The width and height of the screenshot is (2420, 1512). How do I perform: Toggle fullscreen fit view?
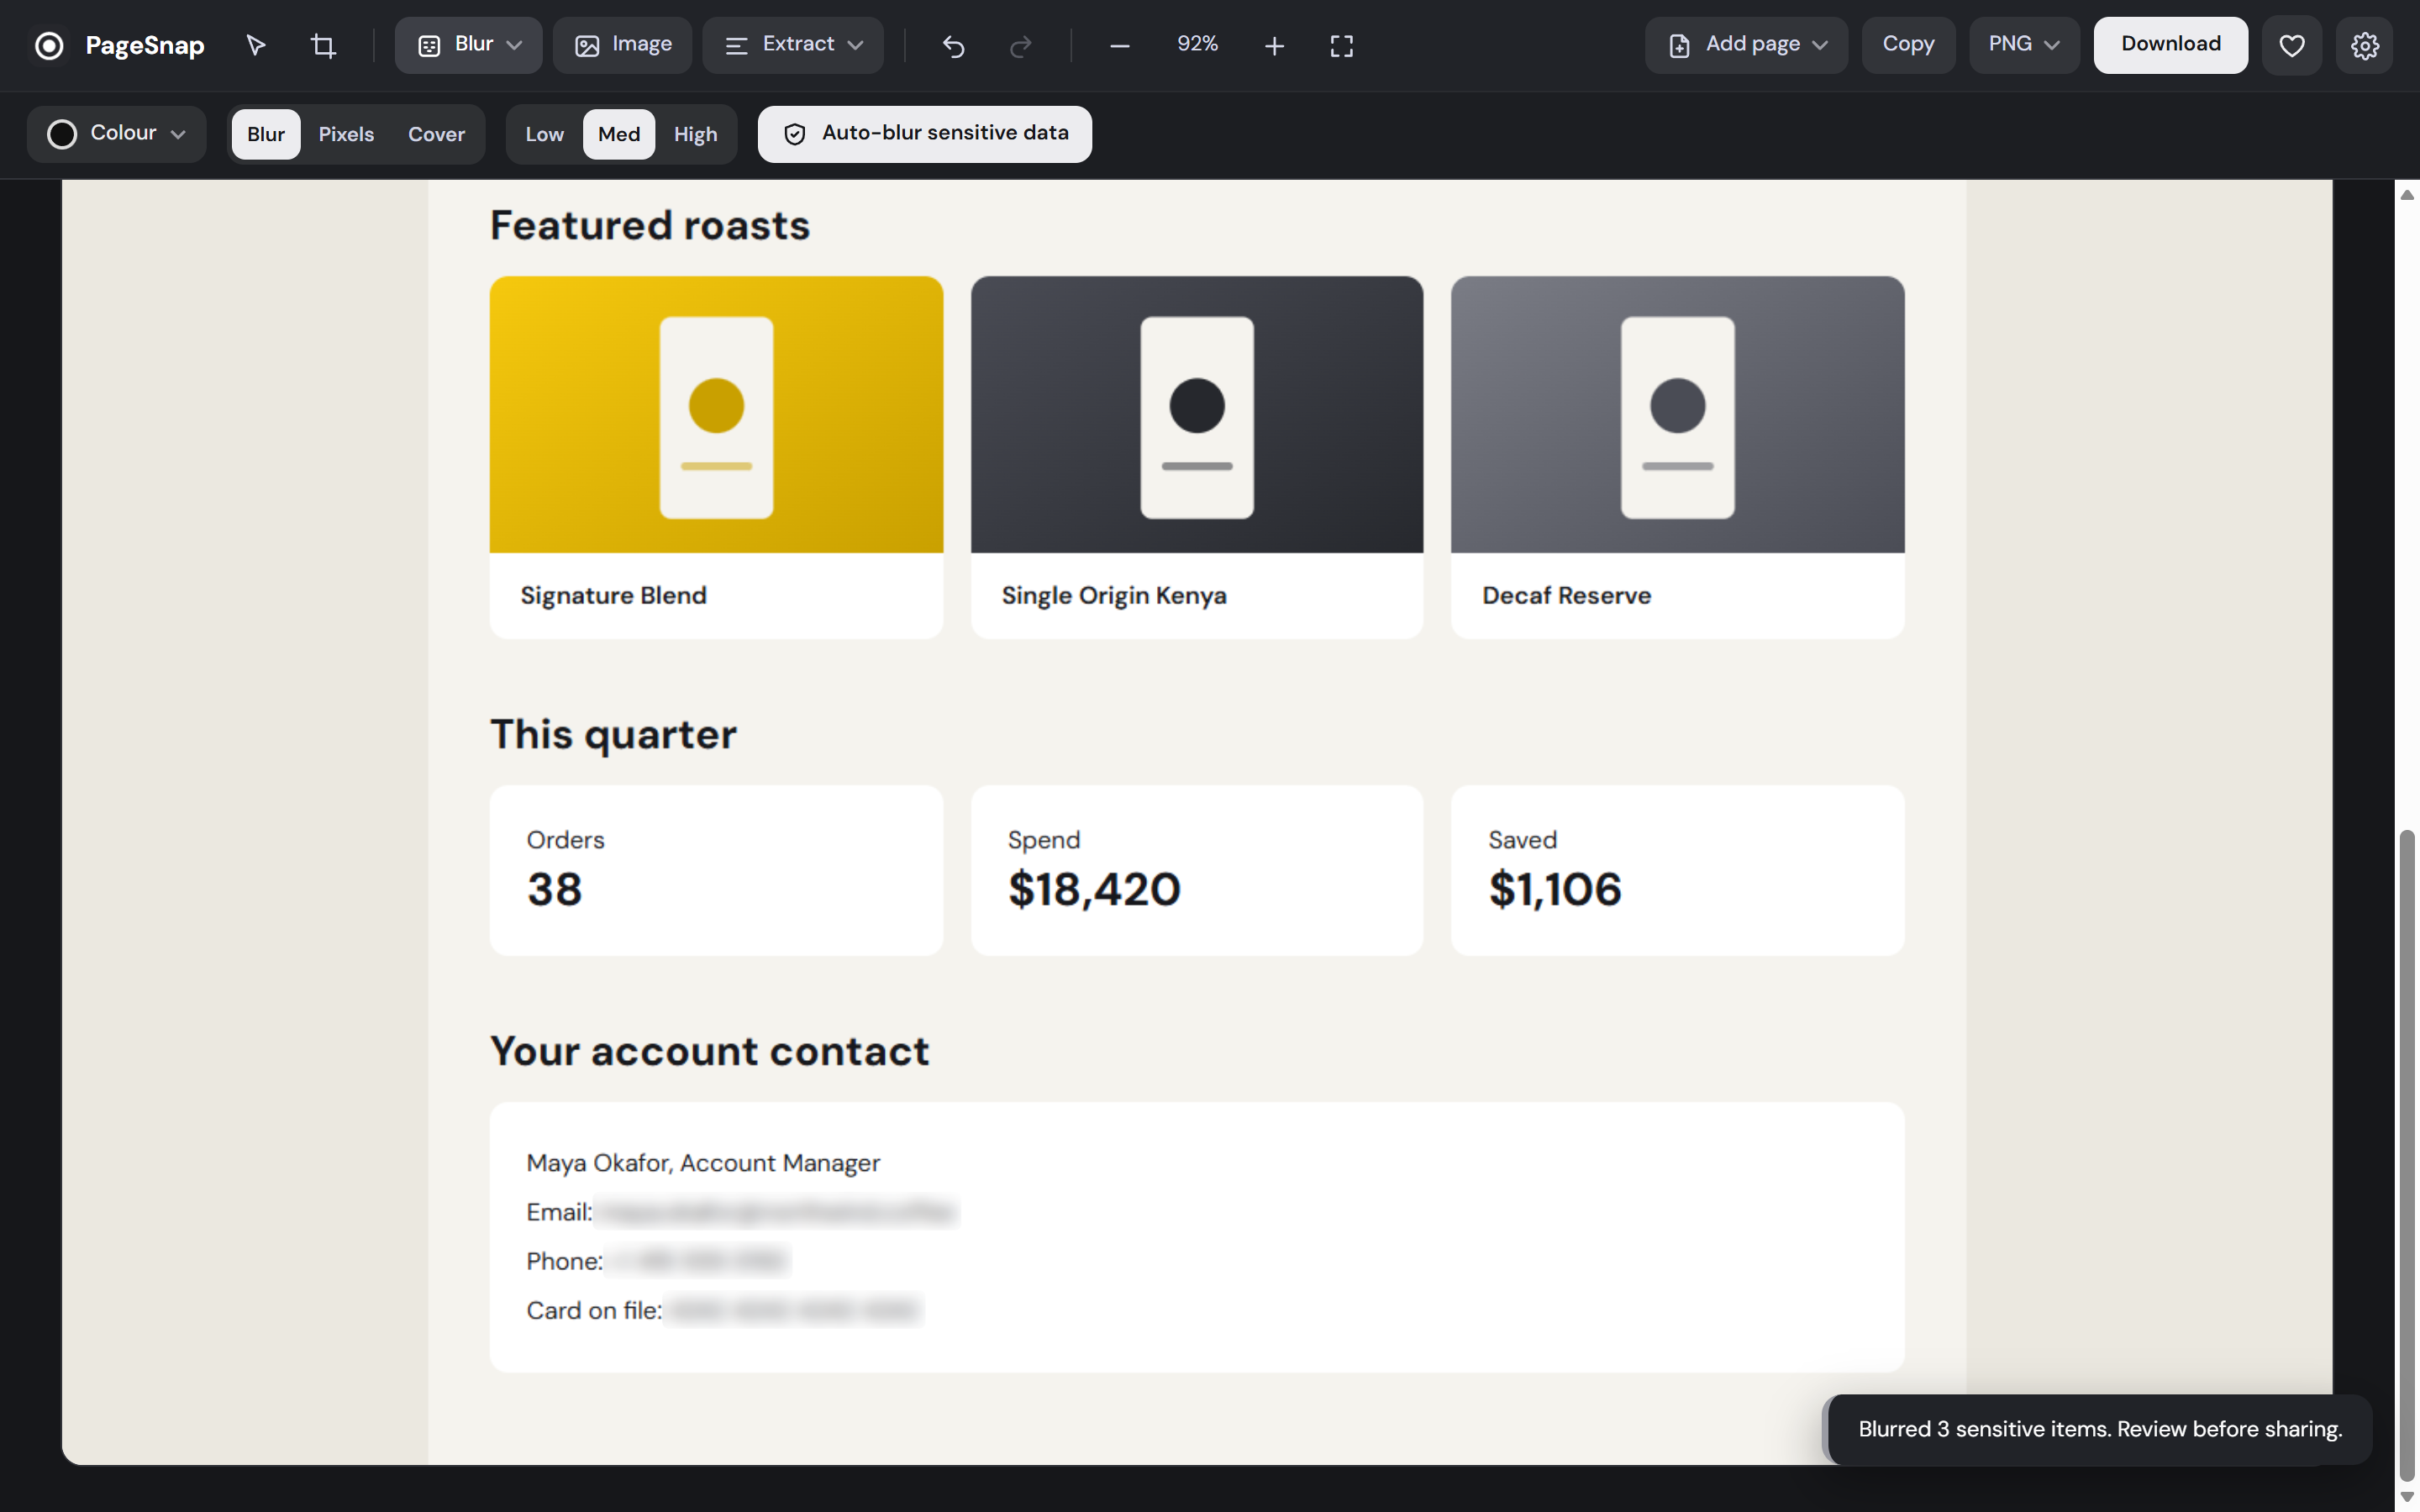[x=1342, y=45]
